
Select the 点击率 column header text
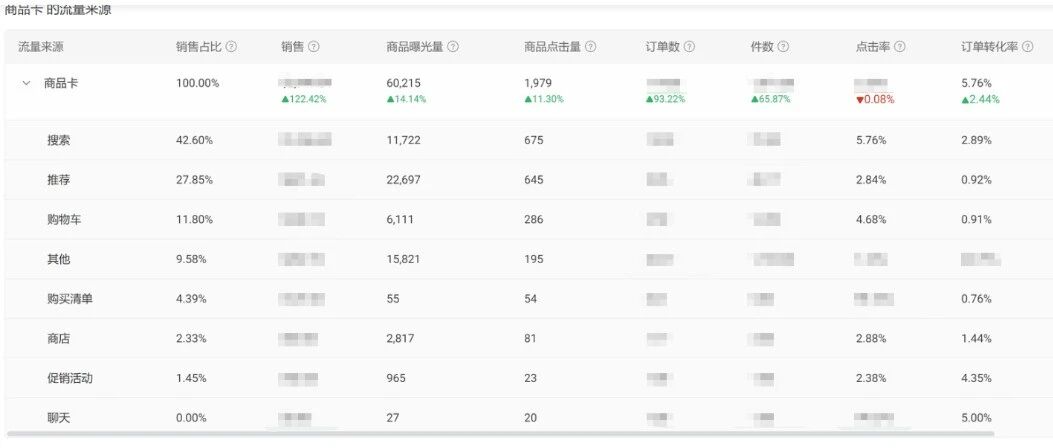point(872,47)
